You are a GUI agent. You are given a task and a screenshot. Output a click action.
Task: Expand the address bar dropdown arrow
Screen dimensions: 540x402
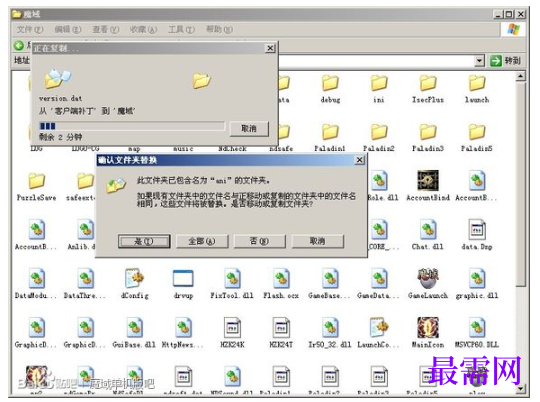click(x=479, y=61)
